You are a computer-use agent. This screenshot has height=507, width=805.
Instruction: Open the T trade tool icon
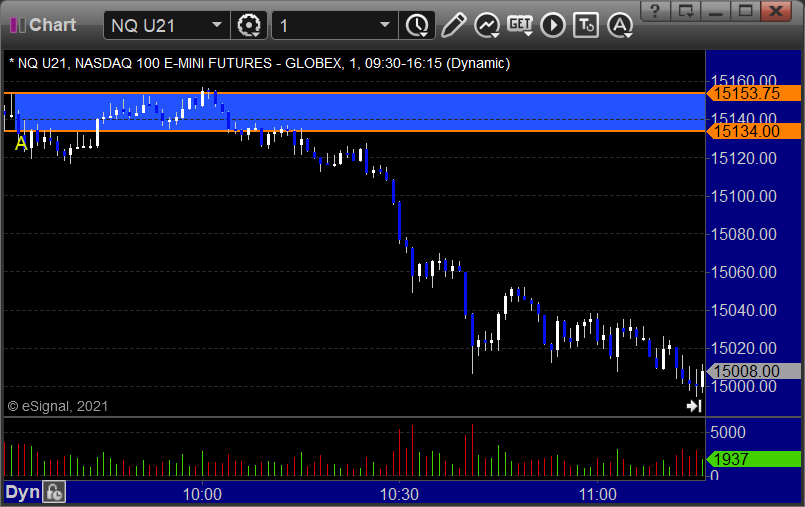[586, 25]
